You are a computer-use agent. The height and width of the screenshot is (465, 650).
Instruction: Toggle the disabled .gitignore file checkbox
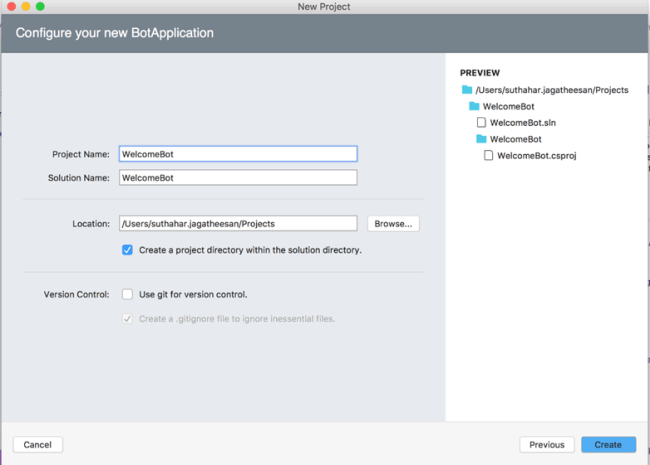(127, 319)
